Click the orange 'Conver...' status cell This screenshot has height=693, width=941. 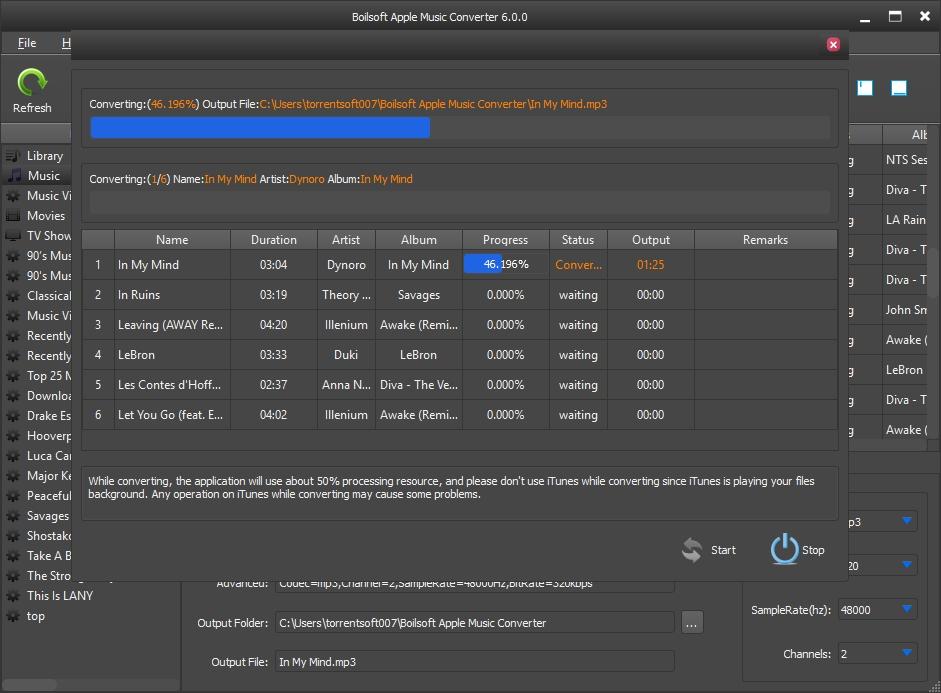pos(578,265)
